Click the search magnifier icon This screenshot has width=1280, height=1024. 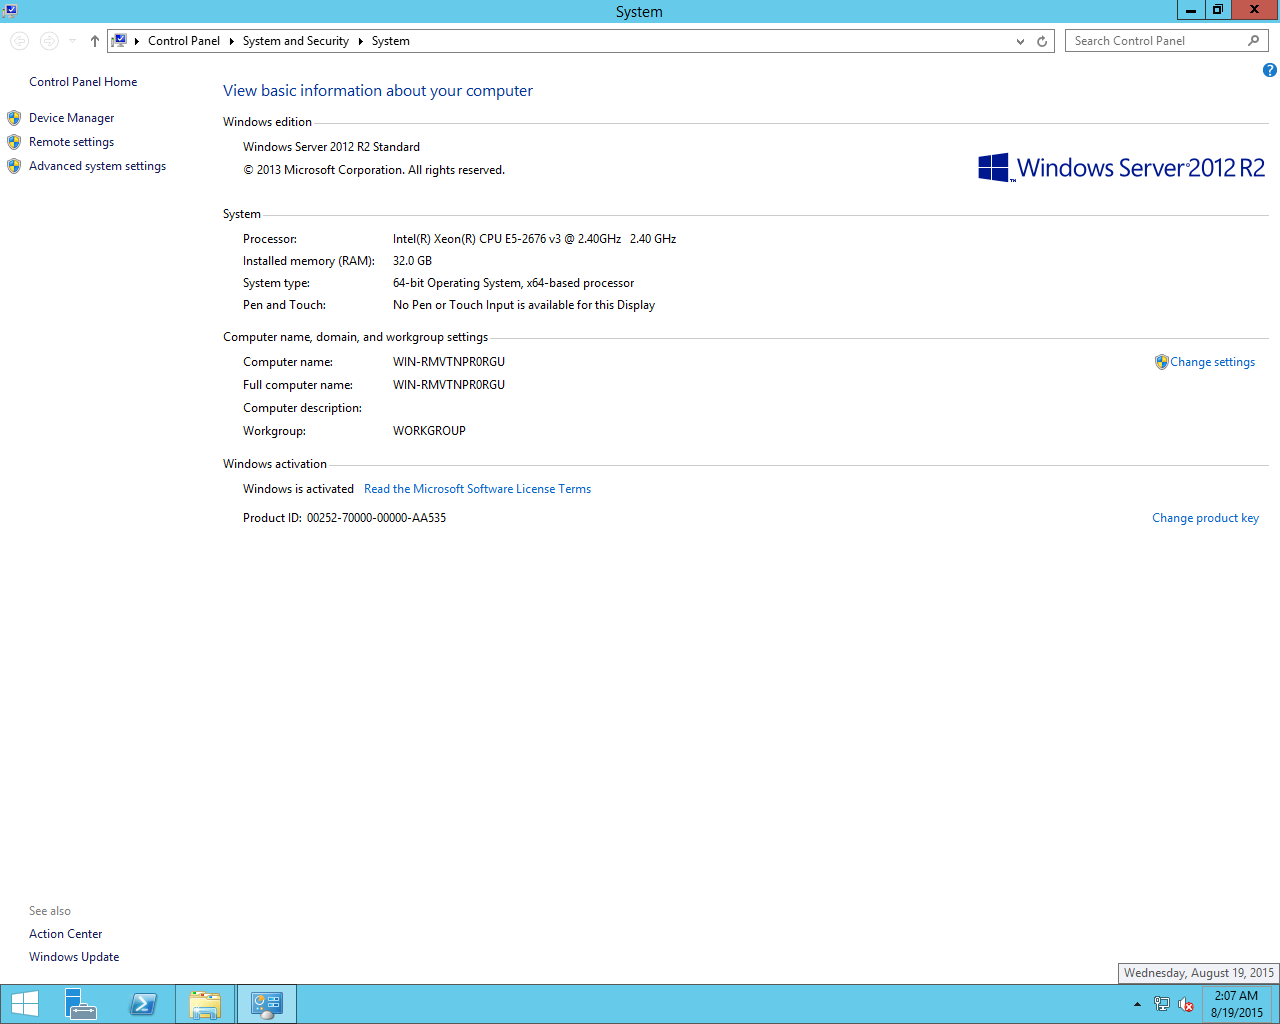pos(1254,41)
